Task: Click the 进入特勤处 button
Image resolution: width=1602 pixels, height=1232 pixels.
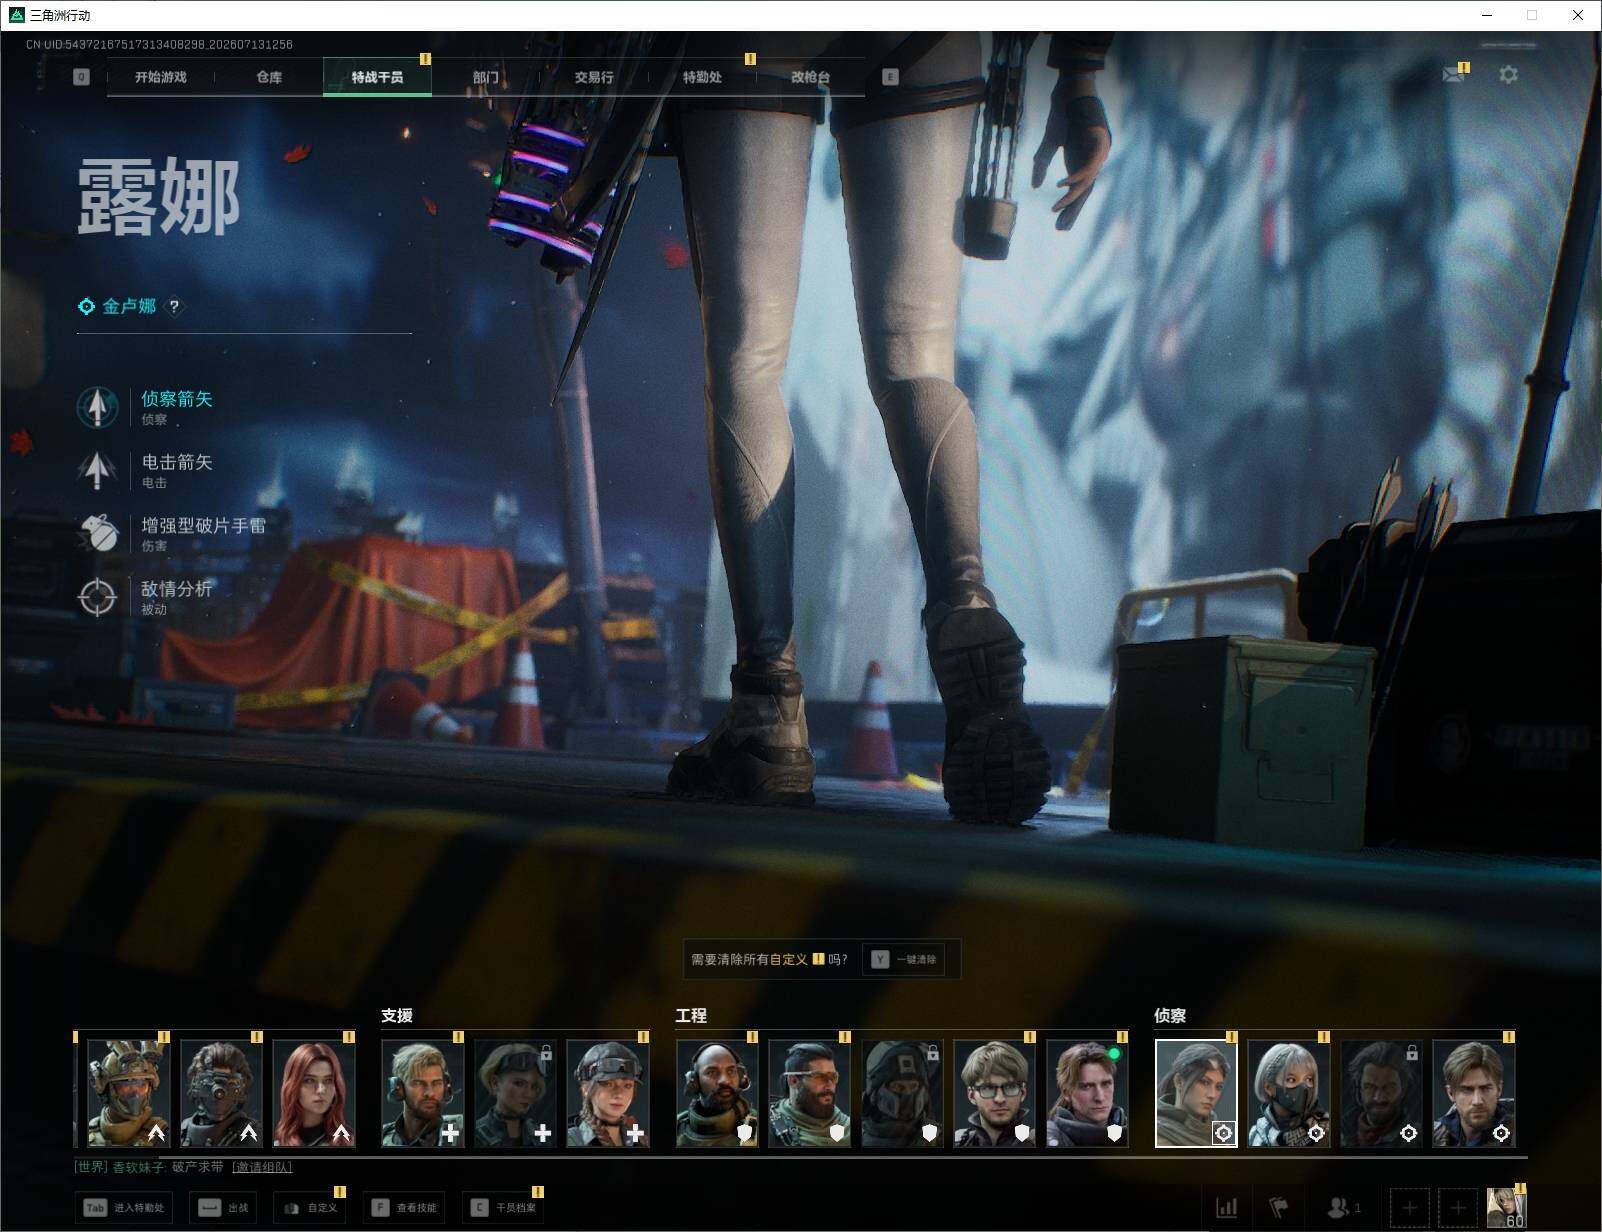Action: [x=123, y=1208]
